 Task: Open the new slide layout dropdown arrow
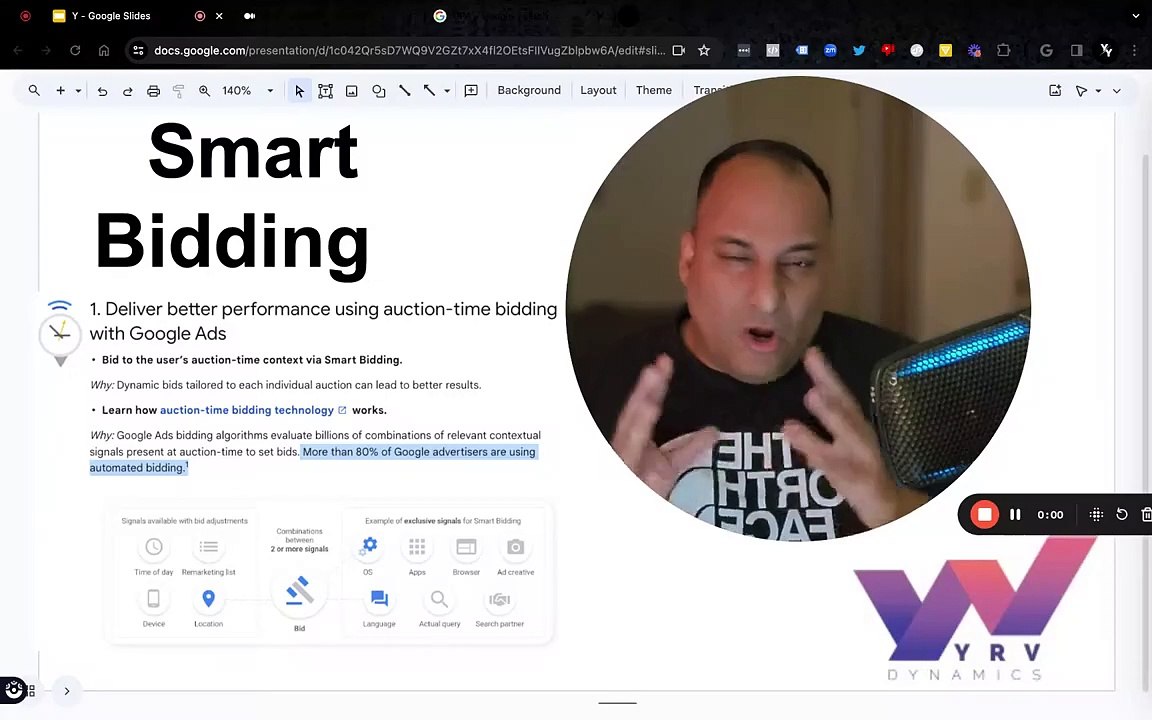pyautogui.click(x=78, y=90)
